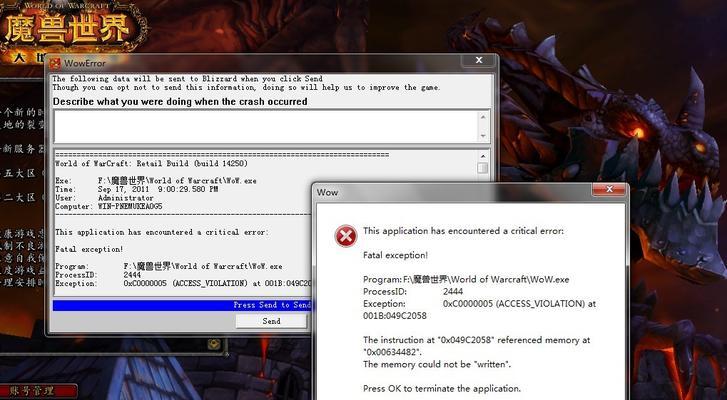Click address '001B:049C2058' in Wow dialog
The image size is (727, 400).
click(x=395, y=316)
